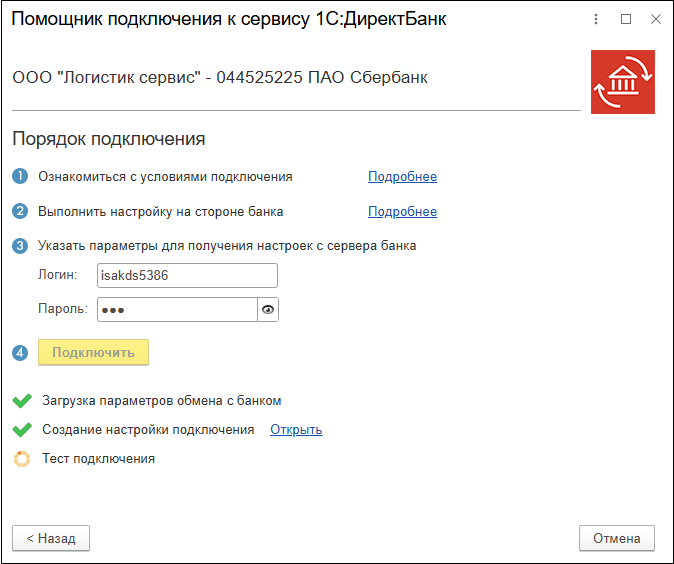Screen dimensions: 674x564
Task: Close the connection assistant window
Action: click(656, 19)
